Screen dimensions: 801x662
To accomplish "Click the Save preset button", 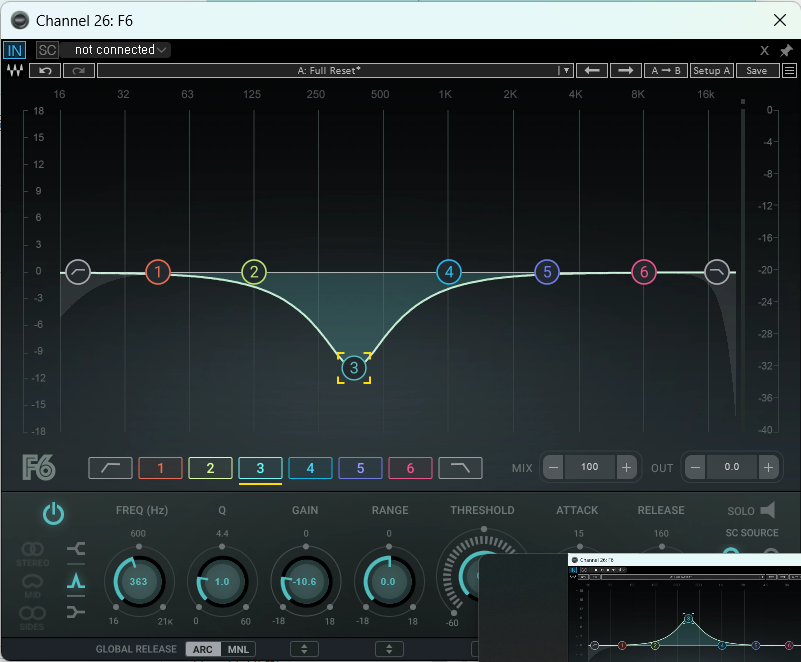I will tap(757, 71).
